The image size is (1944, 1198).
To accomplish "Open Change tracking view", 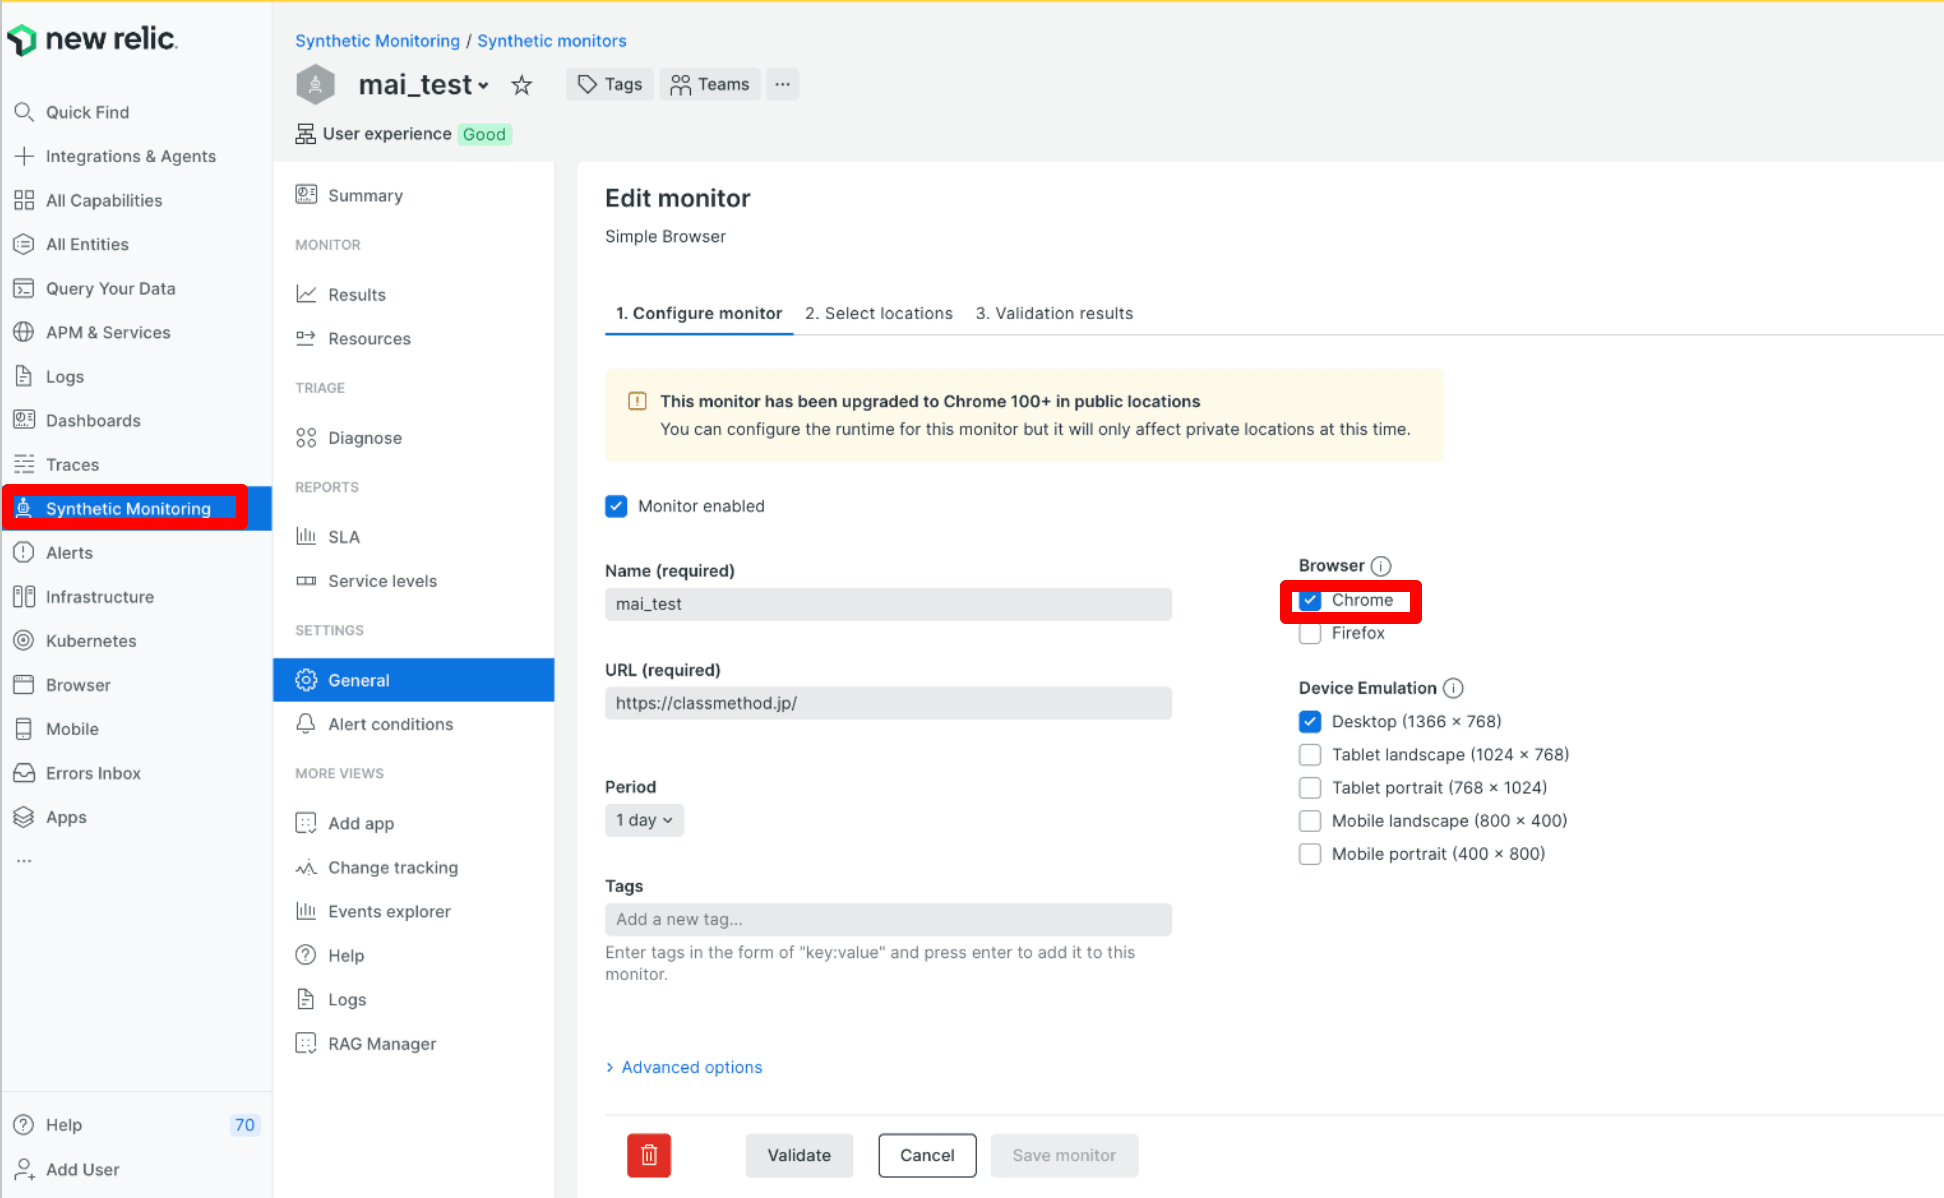I will pos(377,867).
